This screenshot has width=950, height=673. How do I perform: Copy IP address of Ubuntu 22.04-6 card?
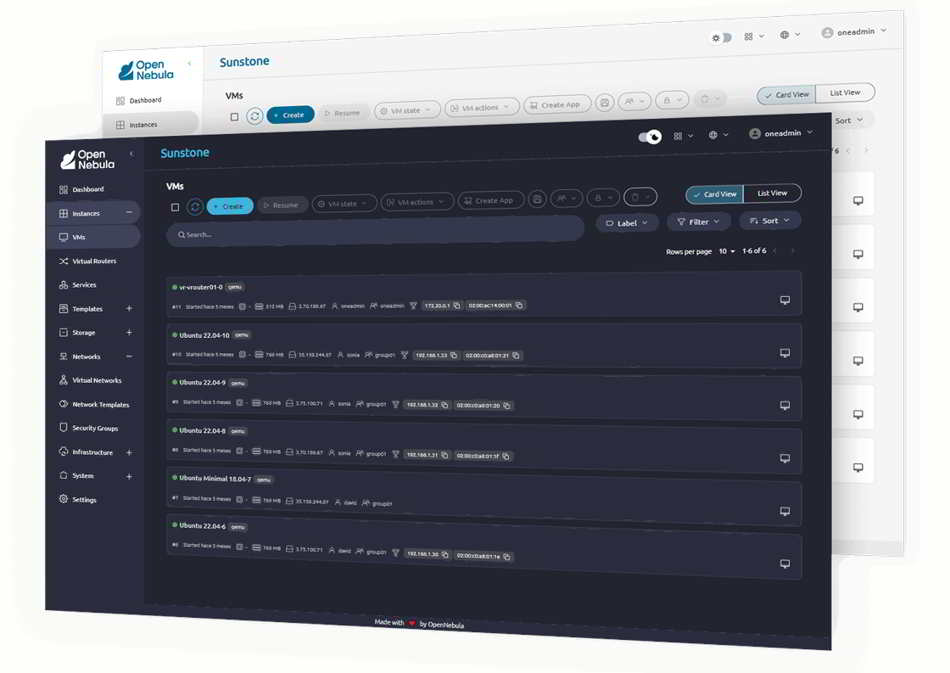tap(445, 554)
